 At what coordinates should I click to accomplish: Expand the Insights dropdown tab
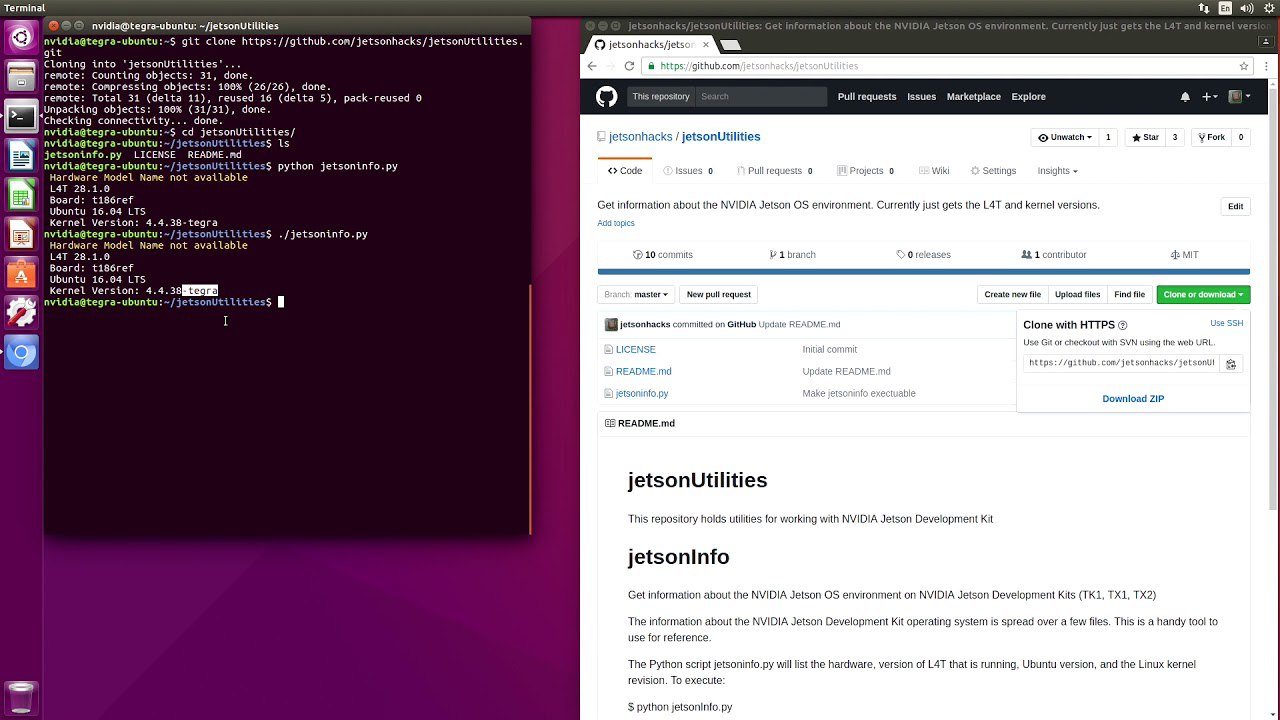[1057, 171]
